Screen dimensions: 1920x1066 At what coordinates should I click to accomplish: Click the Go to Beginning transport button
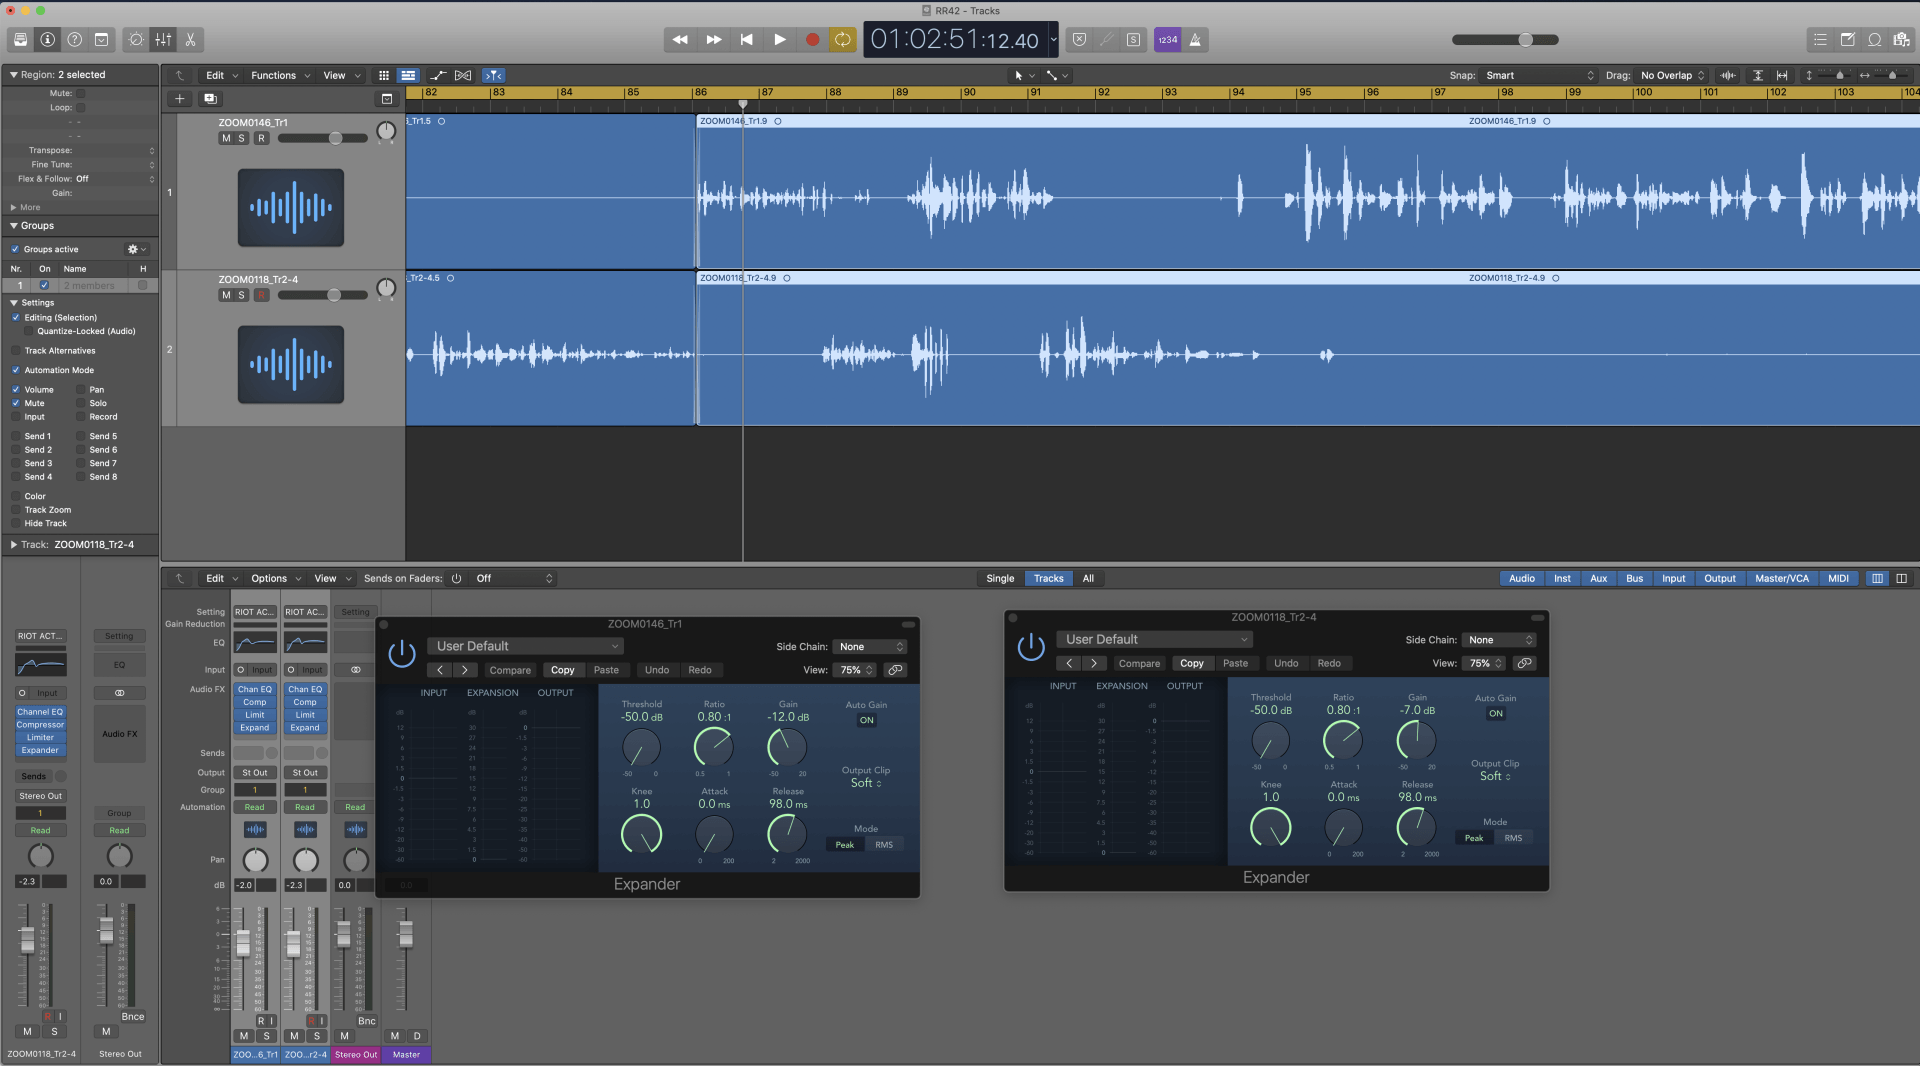pyautogui.click(x=746, y=40)
